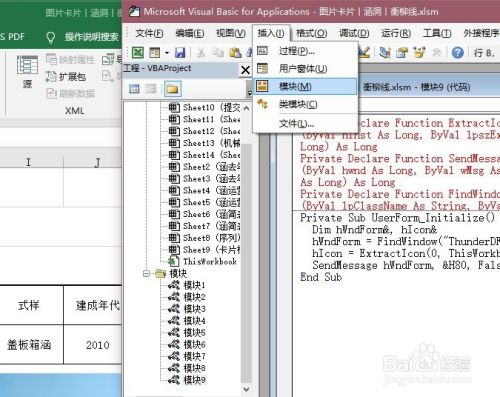Open the Properties Window toolbar icon
500x397 pixels.
[402, 53]
